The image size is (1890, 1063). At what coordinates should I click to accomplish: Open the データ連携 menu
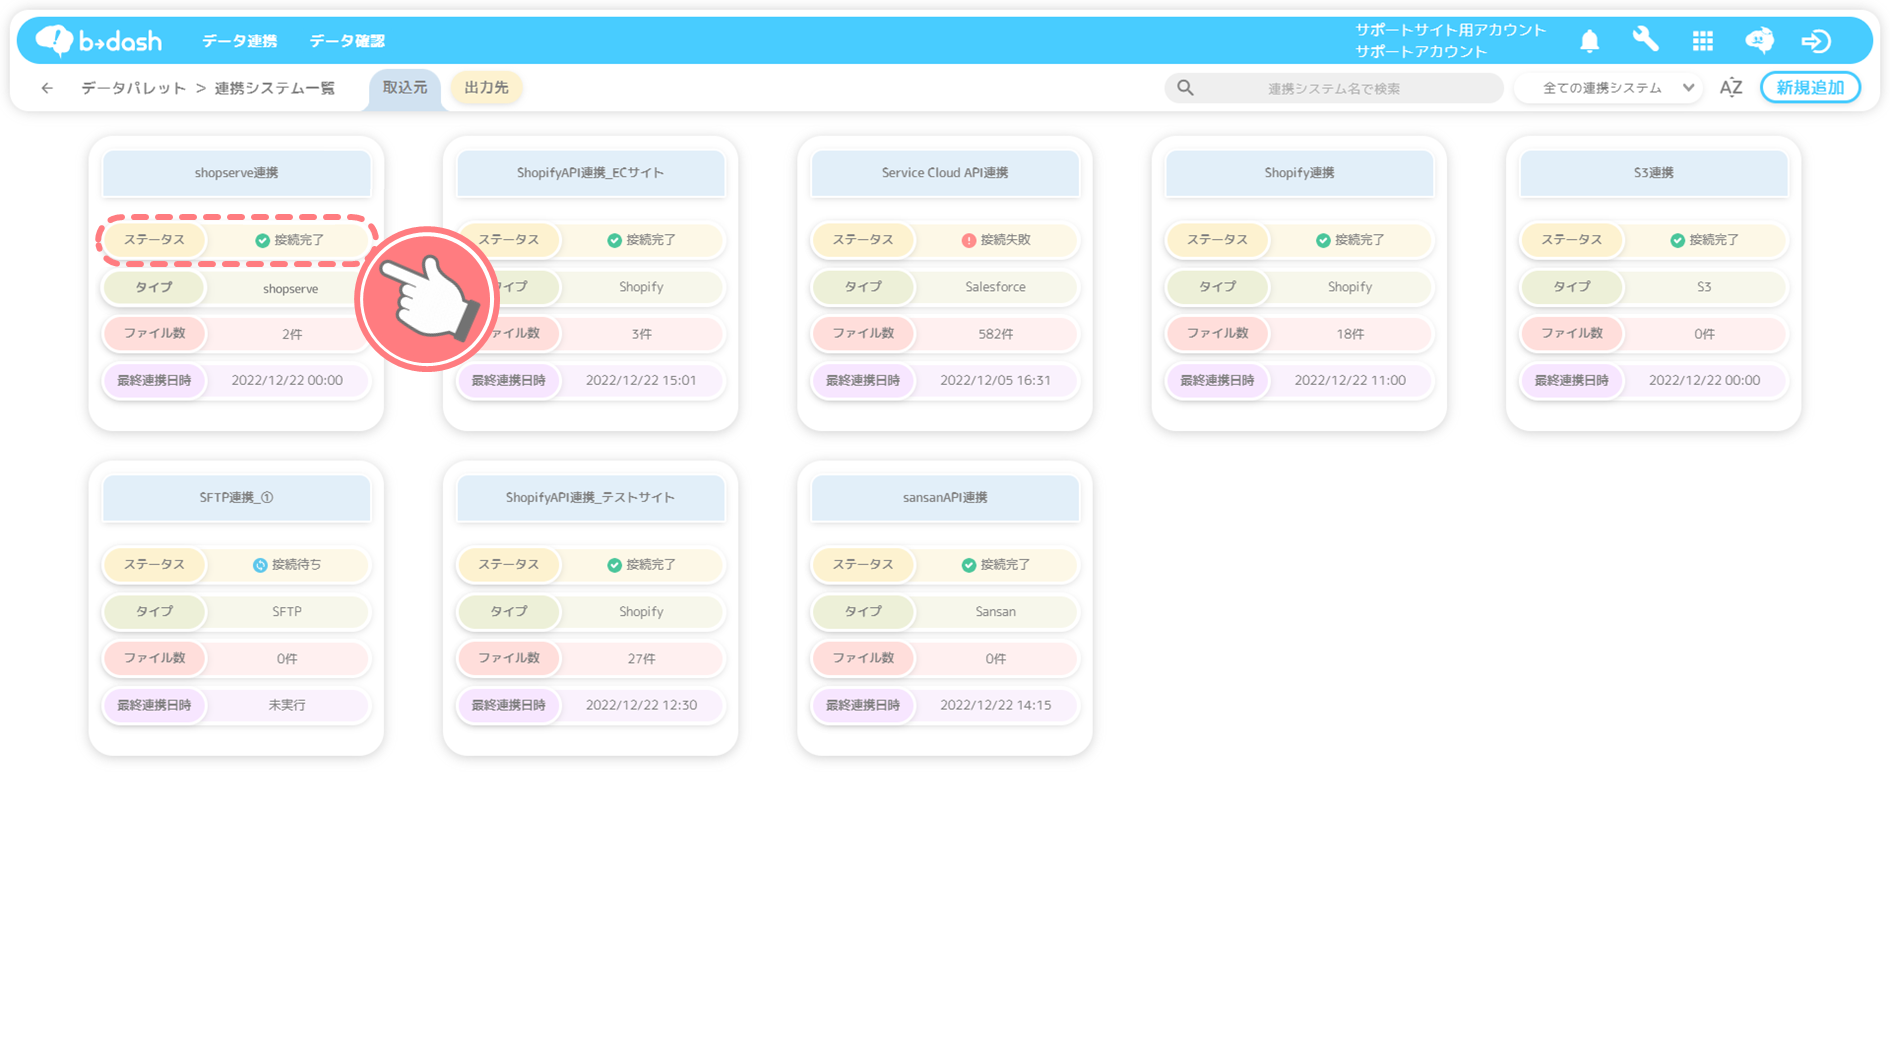tap(240, 41)
